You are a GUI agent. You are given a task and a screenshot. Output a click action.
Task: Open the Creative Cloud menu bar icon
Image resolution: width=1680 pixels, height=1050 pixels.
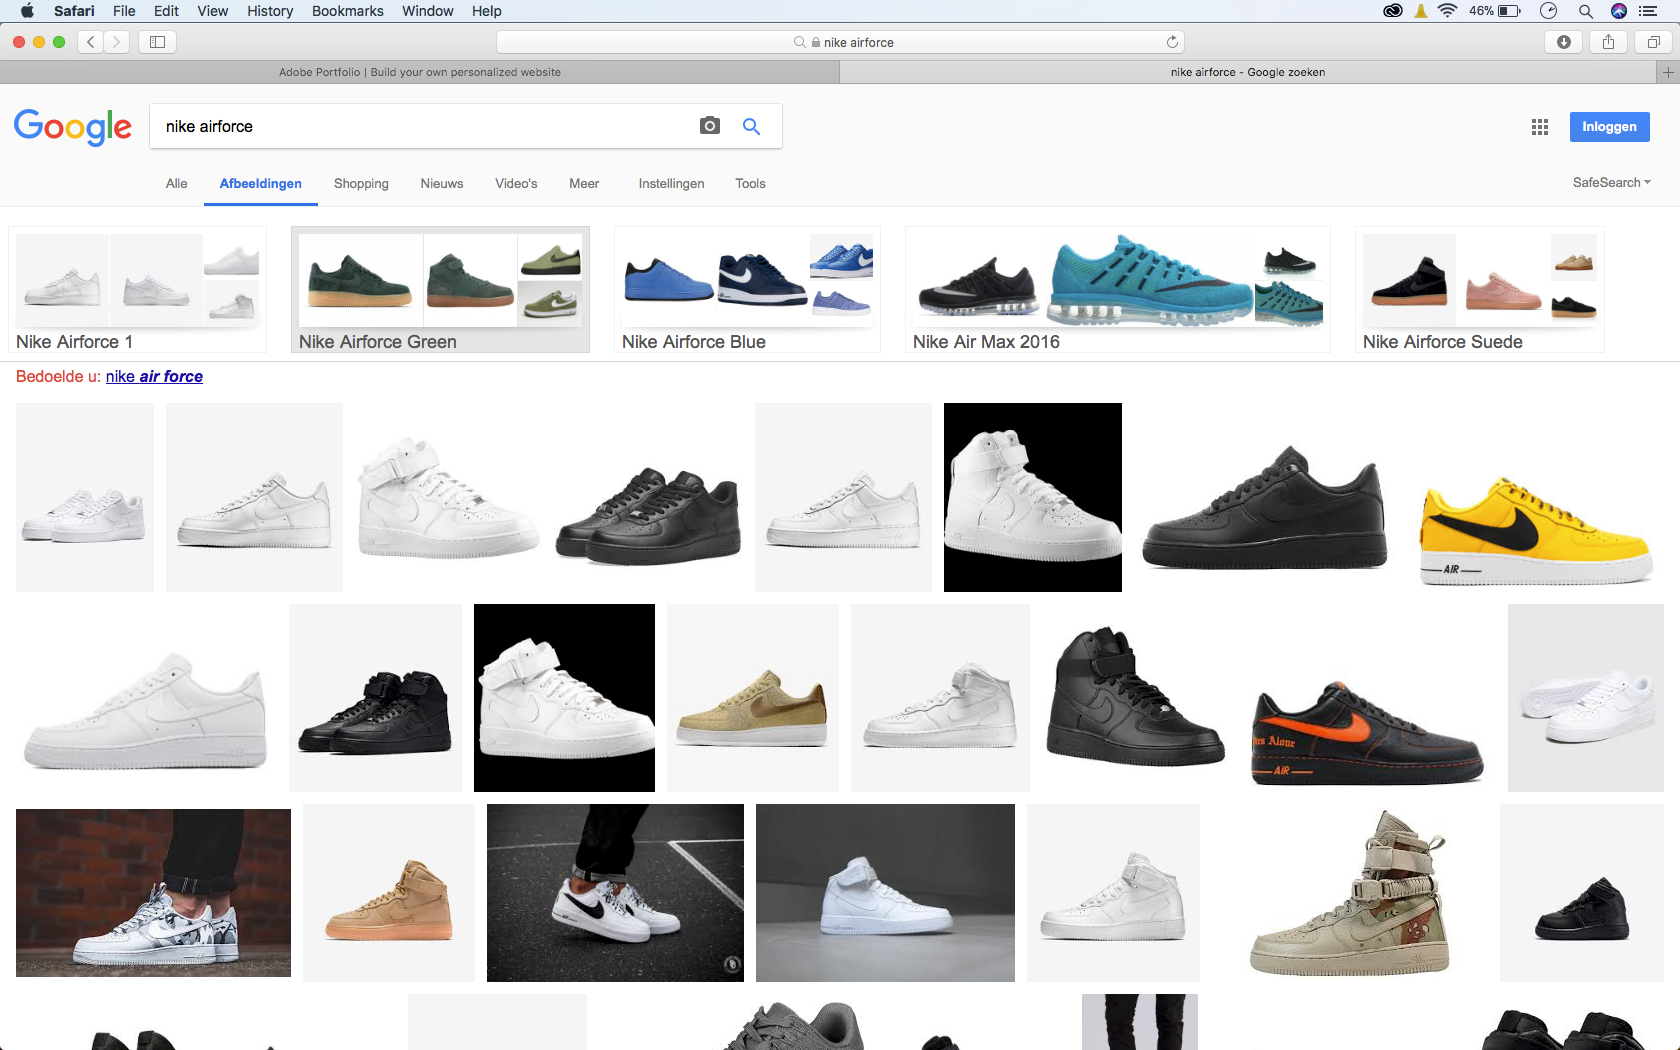[1392, 11]
